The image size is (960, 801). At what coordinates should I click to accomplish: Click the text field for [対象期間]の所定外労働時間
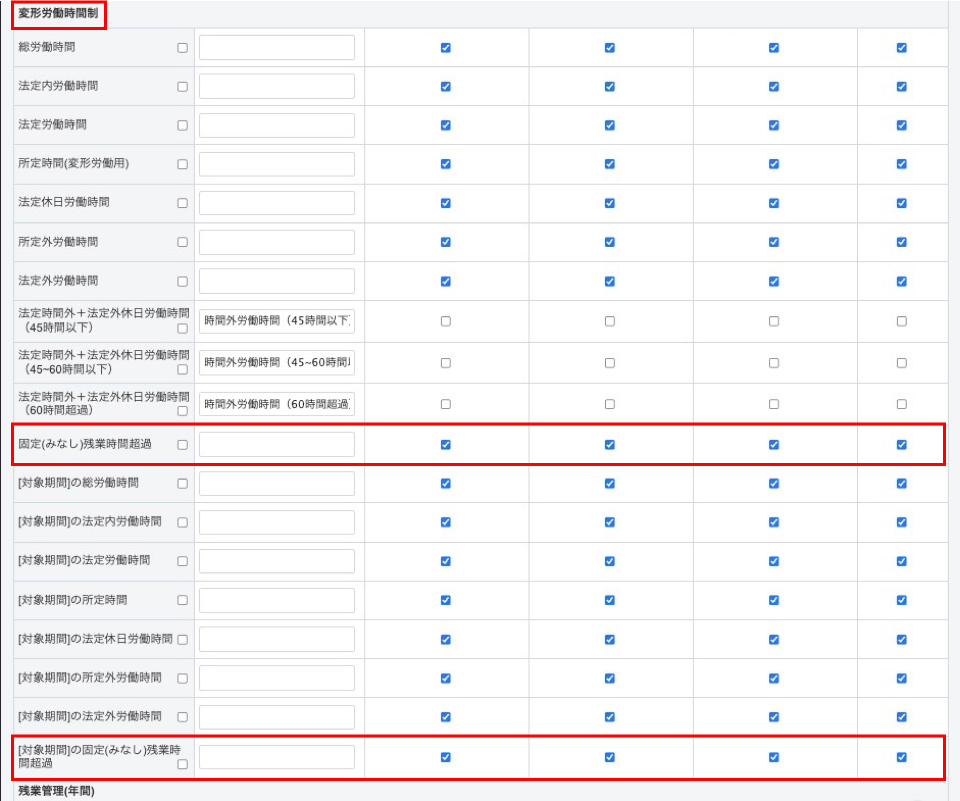tap(277, 678)
